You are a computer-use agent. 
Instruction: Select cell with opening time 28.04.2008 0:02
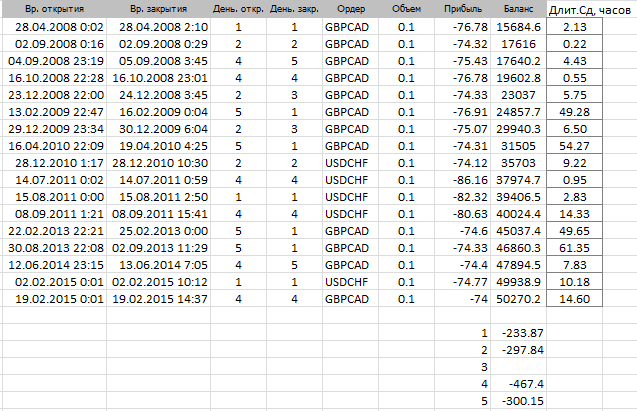click(54, 27)
